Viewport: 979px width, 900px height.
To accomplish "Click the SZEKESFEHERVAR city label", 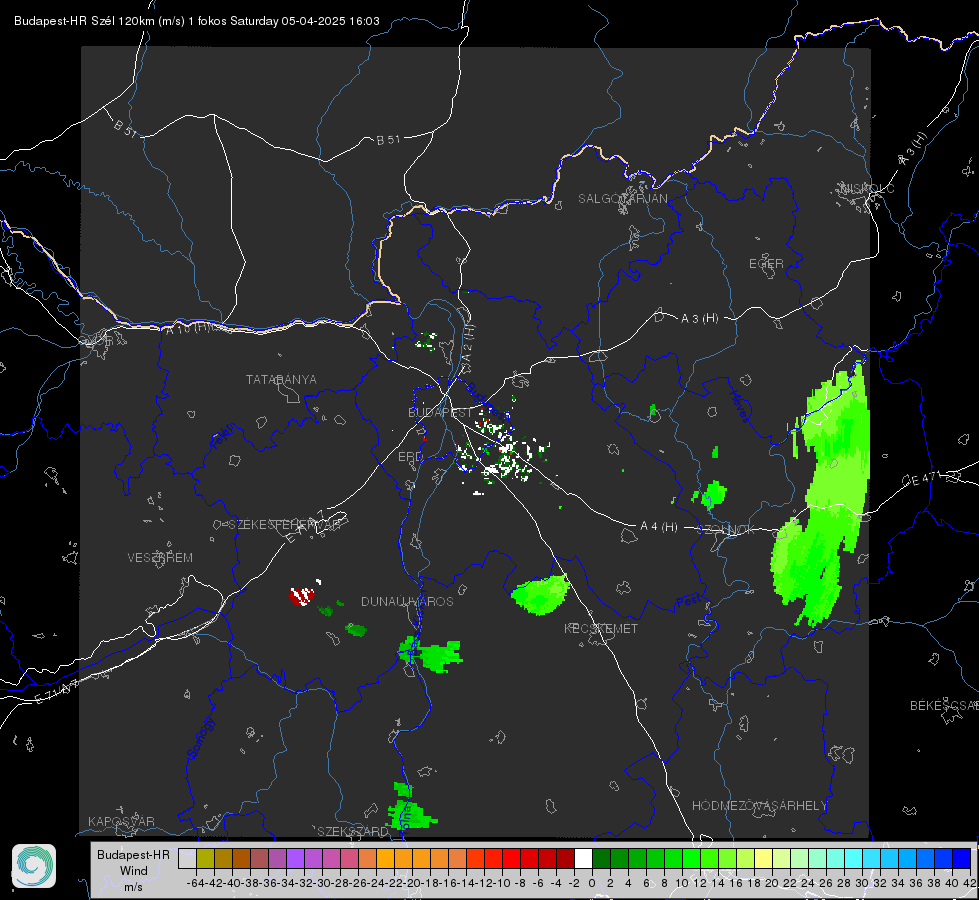I will pos(284,525).
